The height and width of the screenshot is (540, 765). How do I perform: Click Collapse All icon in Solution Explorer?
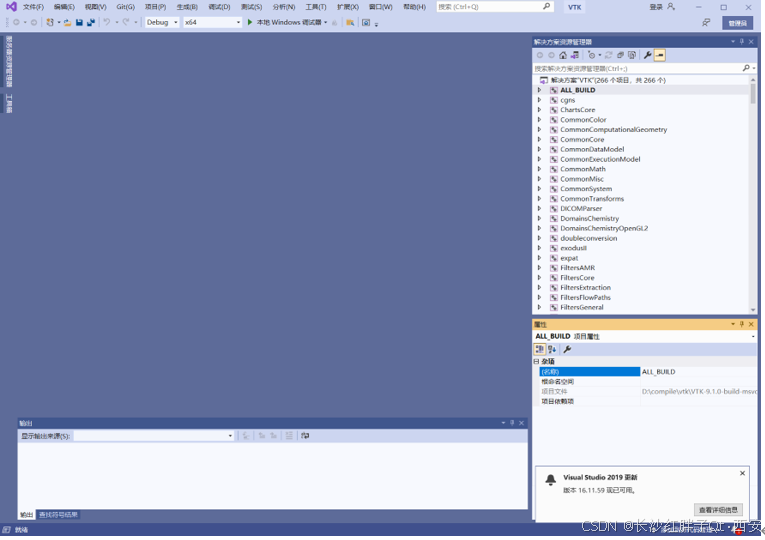pos(620,55)
